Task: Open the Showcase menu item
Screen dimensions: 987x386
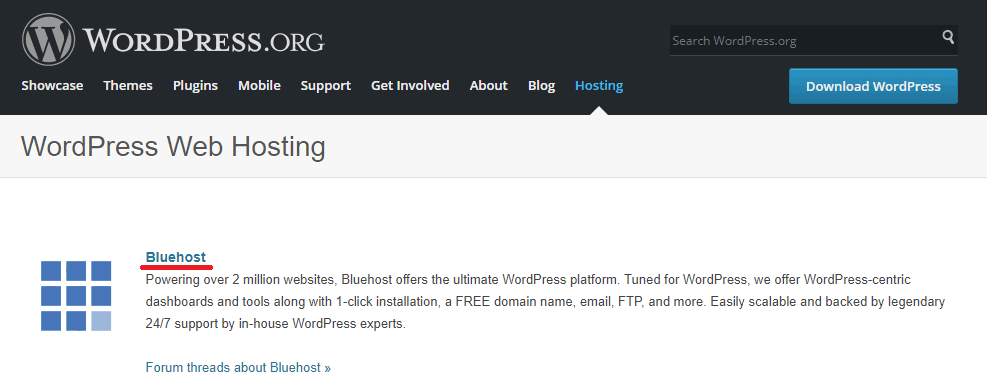Action: coord(52,86)
